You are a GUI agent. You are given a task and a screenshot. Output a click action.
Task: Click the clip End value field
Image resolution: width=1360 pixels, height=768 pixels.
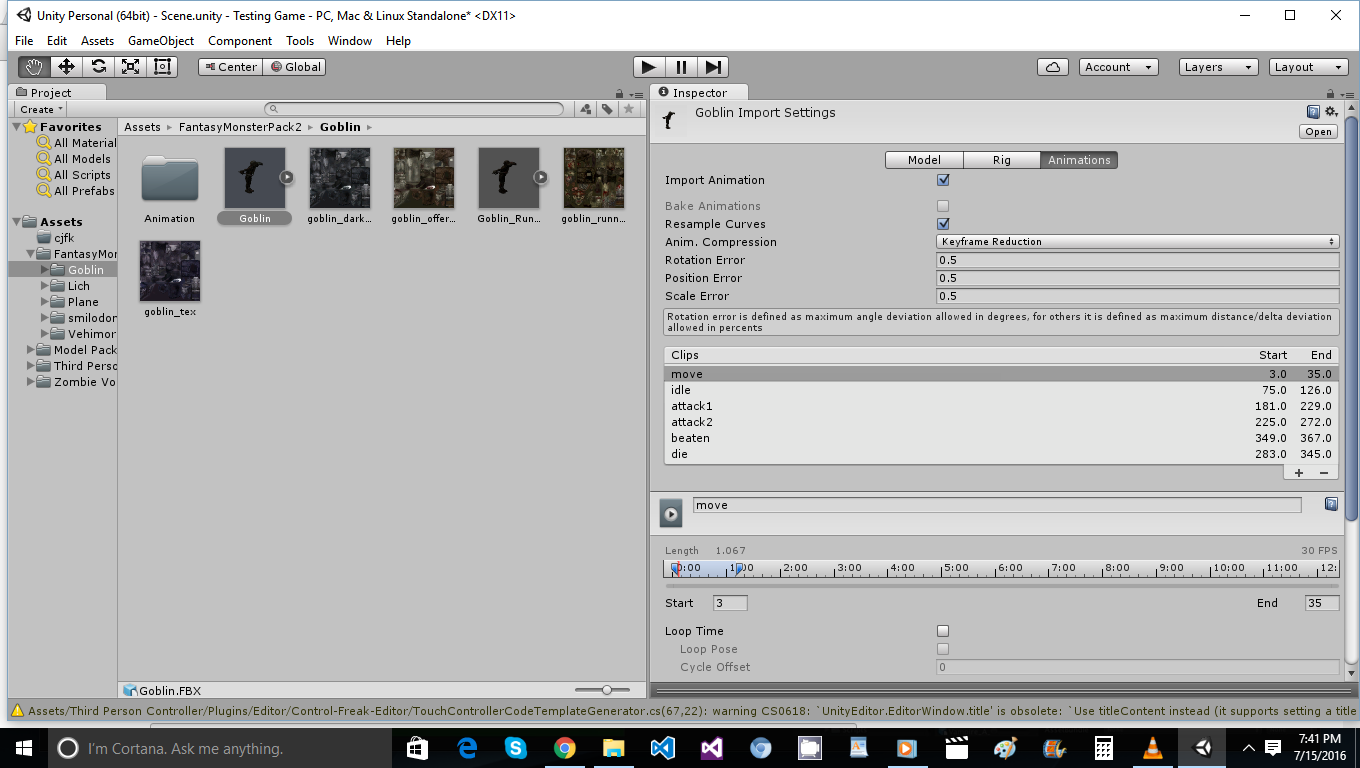[1322, 603]
